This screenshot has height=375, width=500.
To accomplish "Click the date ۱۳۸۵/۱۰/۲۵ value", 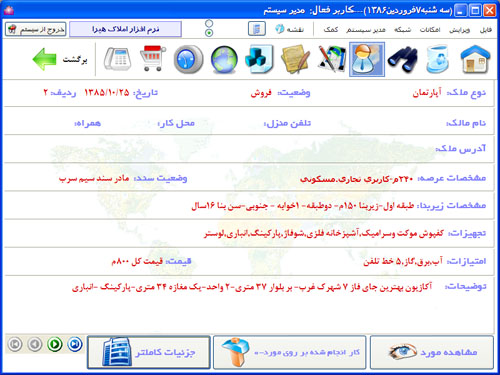I will (107, 92).
